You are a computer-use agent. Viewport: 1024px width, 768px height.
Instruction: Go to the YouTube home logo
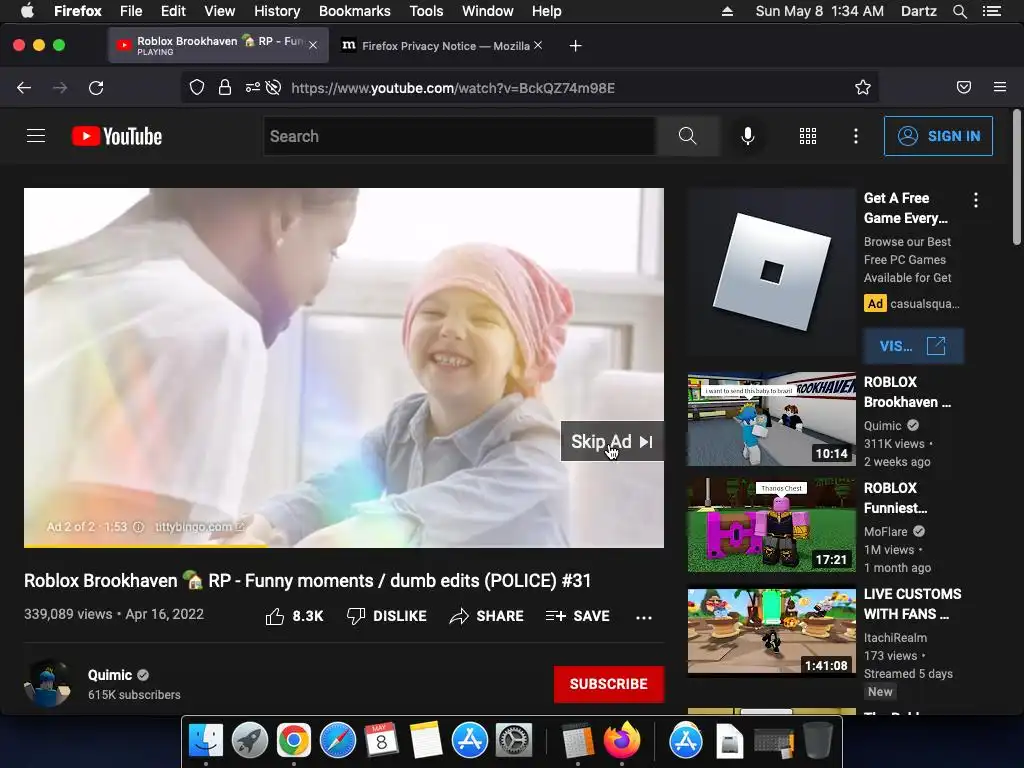pos(117,136)
